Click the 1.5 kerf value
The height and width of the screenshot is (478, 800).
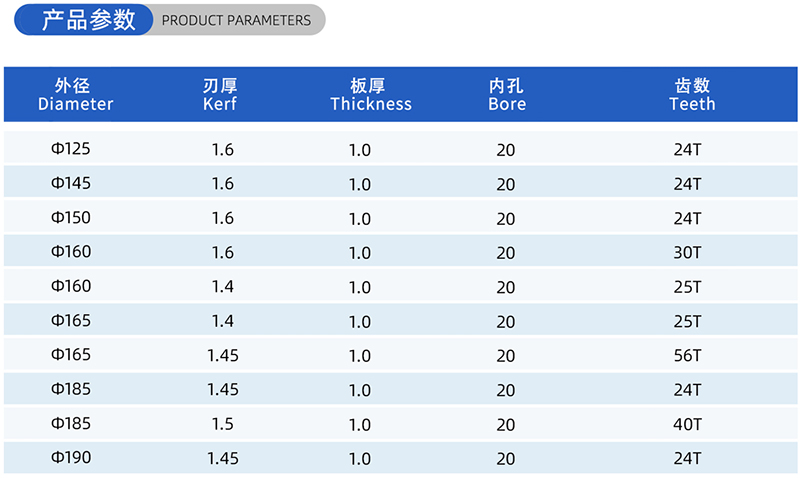coord(223,424)
